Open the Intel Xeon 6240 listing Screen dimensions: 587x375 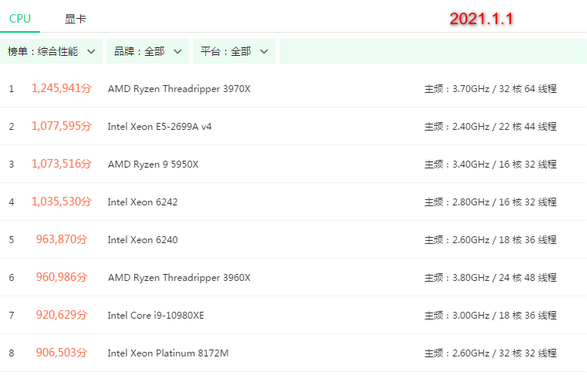[143, 240]
